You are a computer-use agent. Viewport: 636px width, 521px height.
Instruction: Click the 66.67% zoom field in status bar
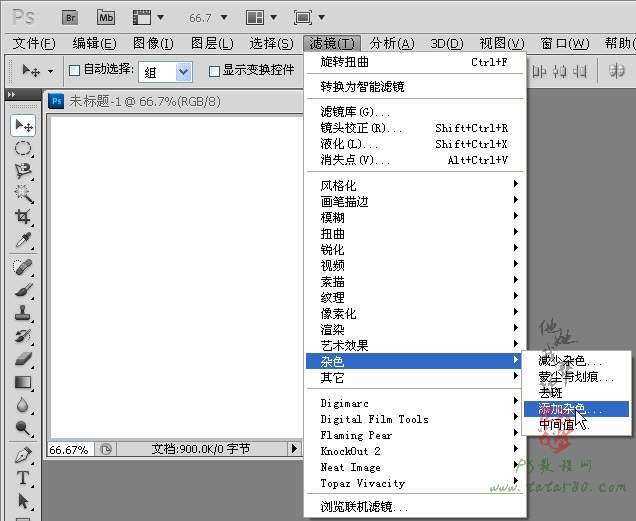(x=71, y=450)
